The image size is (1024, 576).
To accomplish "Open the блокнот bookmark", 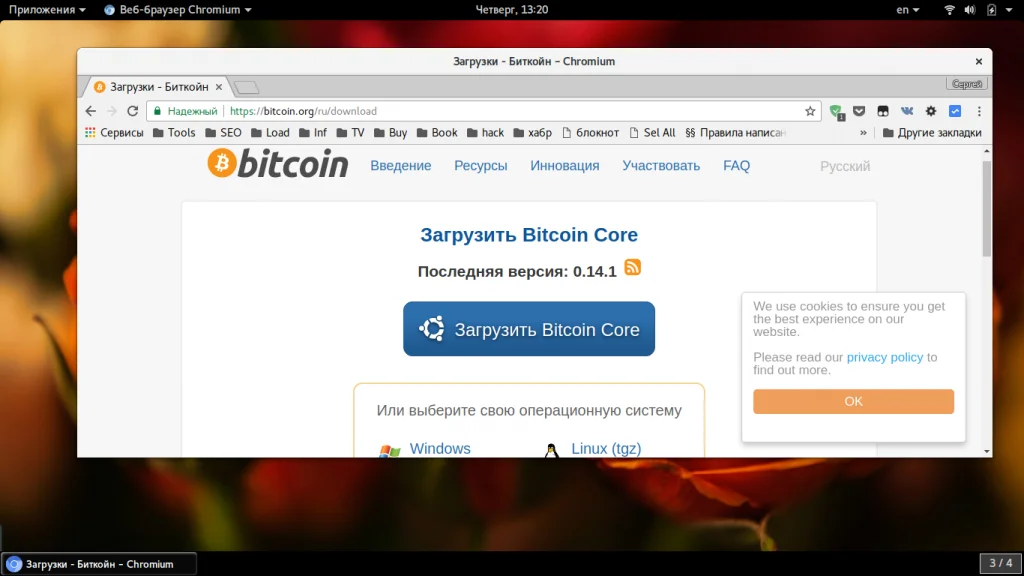I will tap(590, 133).
